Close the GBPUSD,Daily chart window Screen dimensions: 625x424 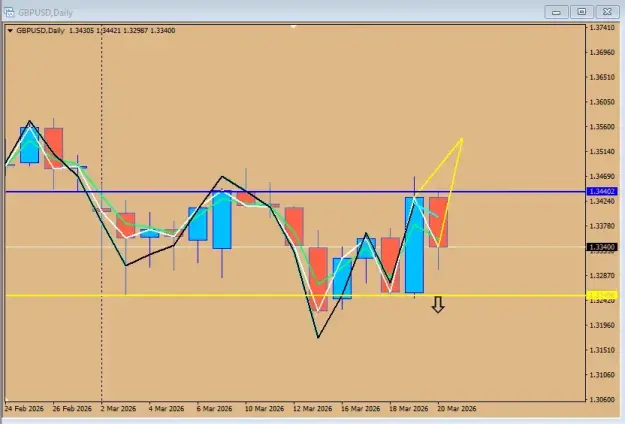coord(607,12)
